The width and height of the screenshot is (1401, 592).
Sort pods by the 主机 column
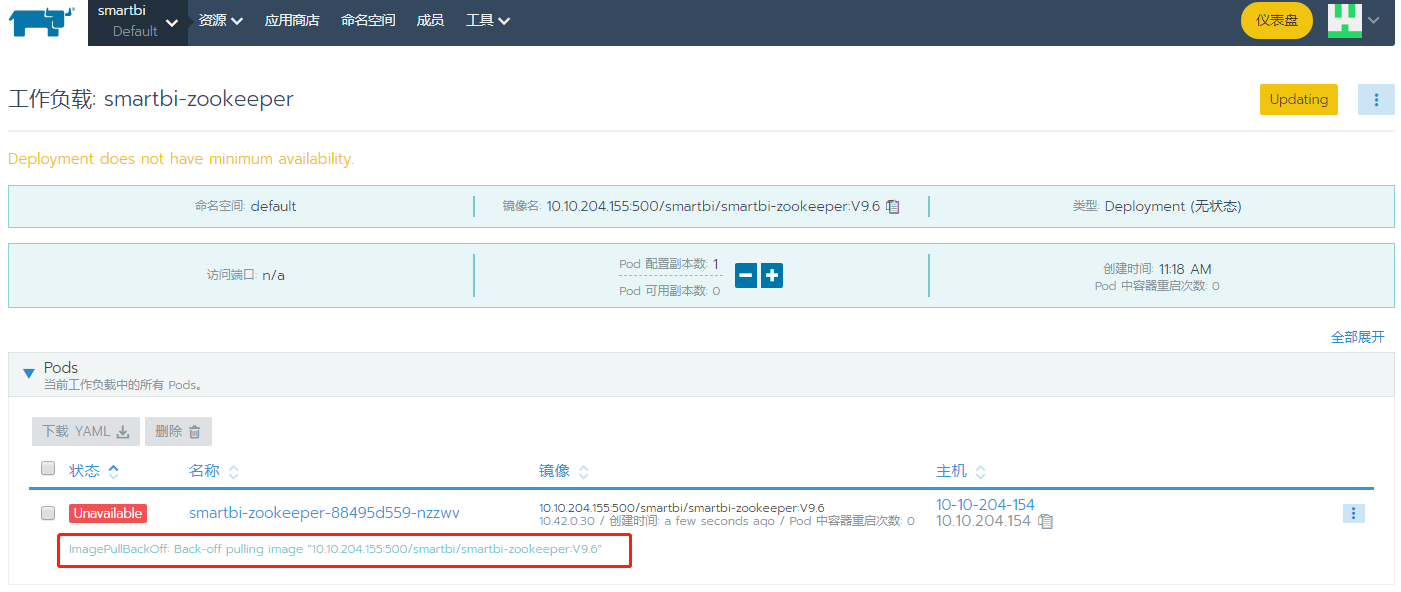coord(961,471)
